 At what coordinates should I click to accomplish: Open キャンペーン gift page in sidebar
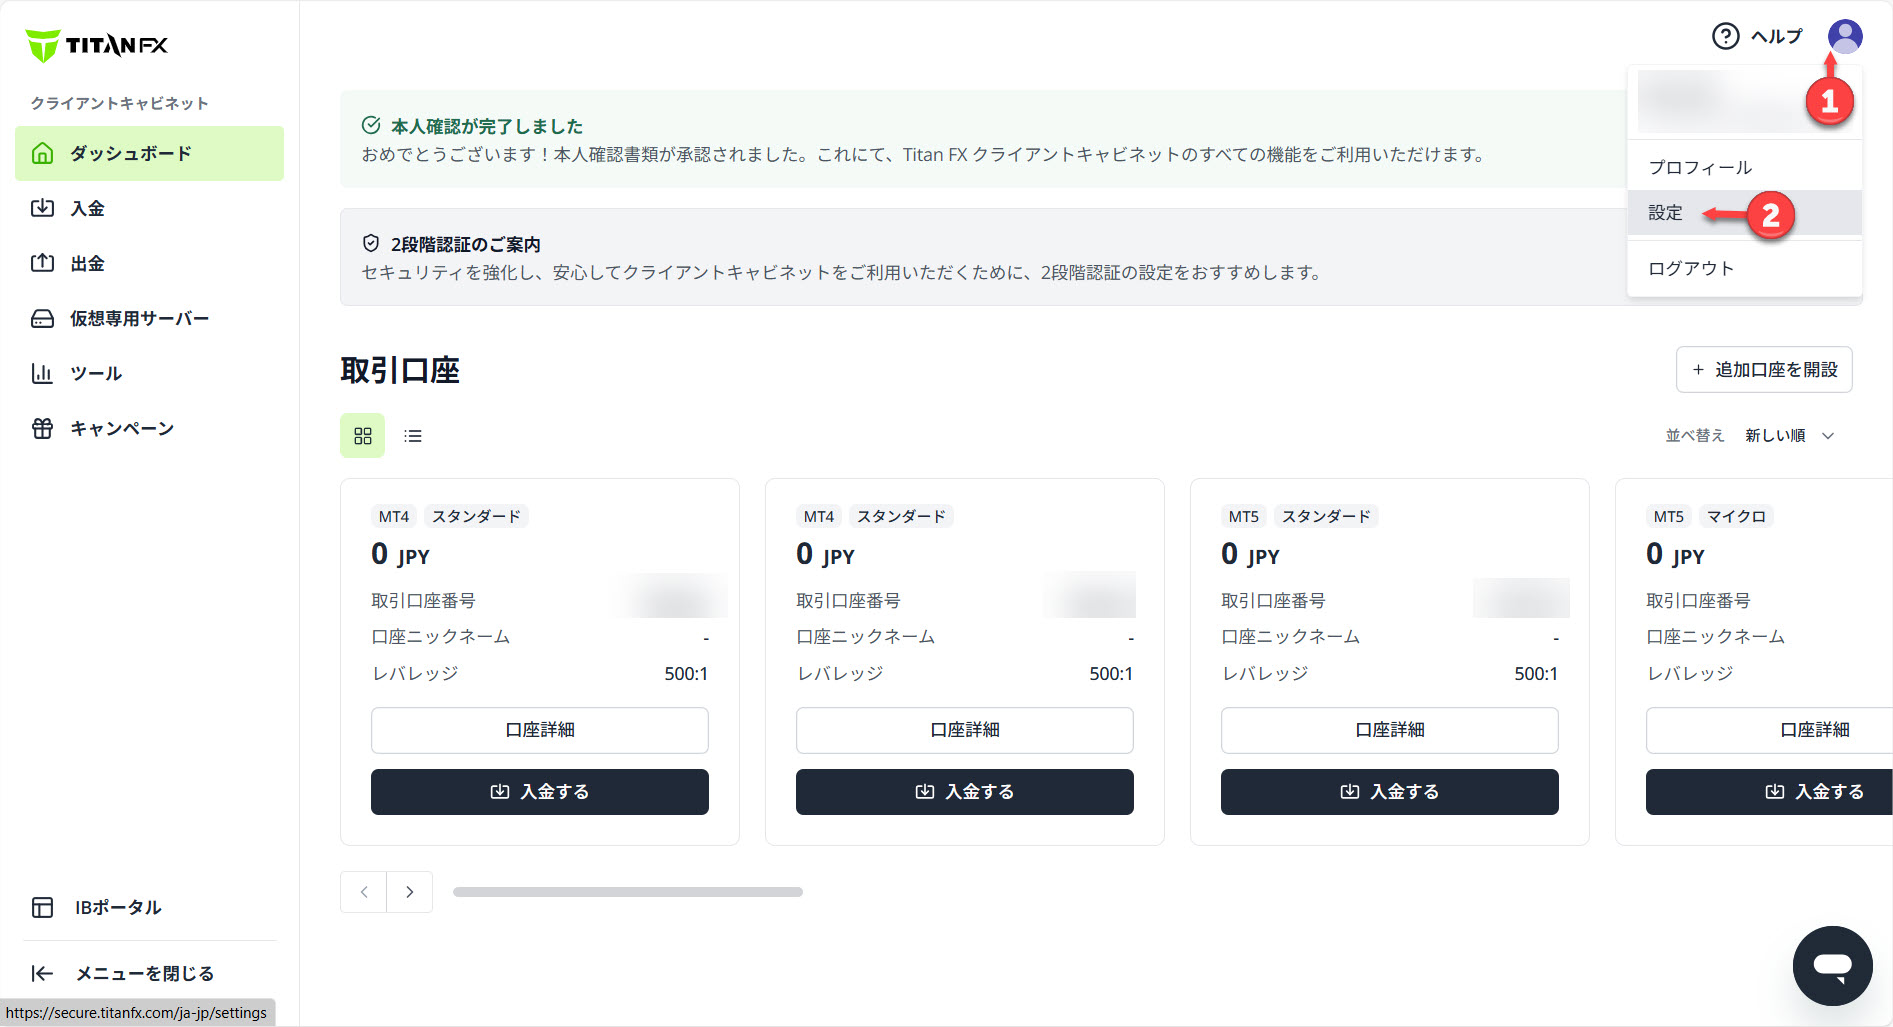click(122, 428)
